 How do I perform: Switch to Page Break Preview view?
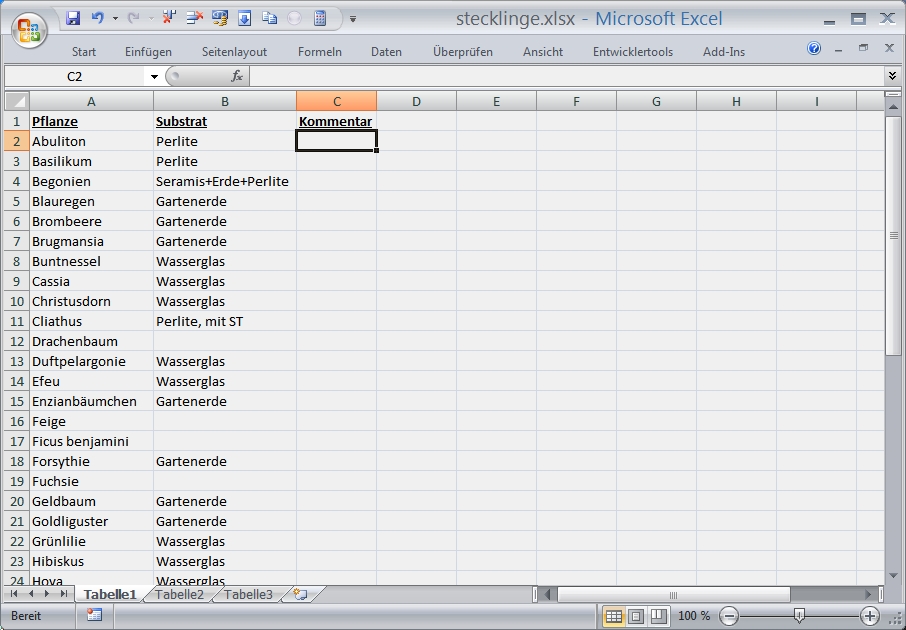(x=658, y=616)
